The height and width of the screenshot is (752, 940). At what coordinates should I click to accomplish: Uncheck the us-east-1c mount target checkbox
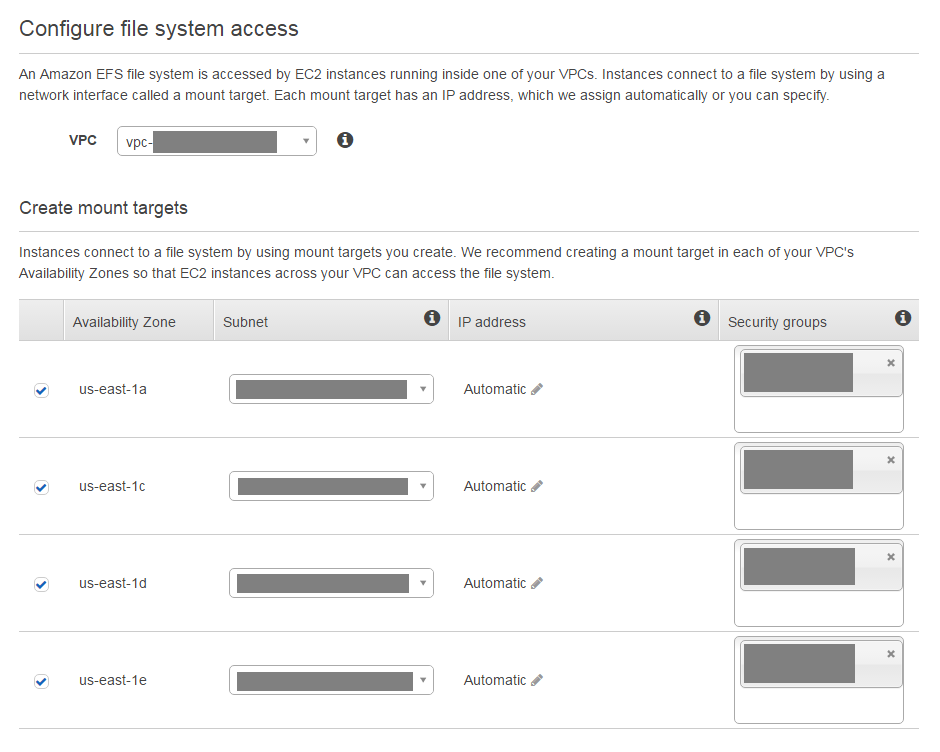pyautogui.click(x=41, y=487)
